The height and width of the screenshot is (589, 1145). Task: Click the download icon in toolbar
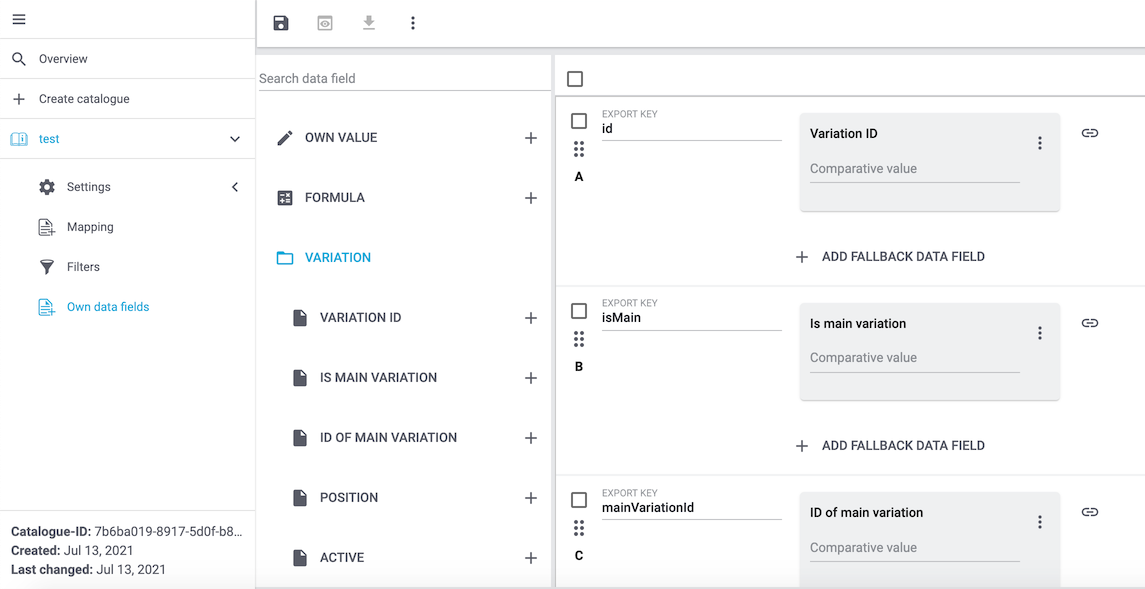tap(369, 23)
